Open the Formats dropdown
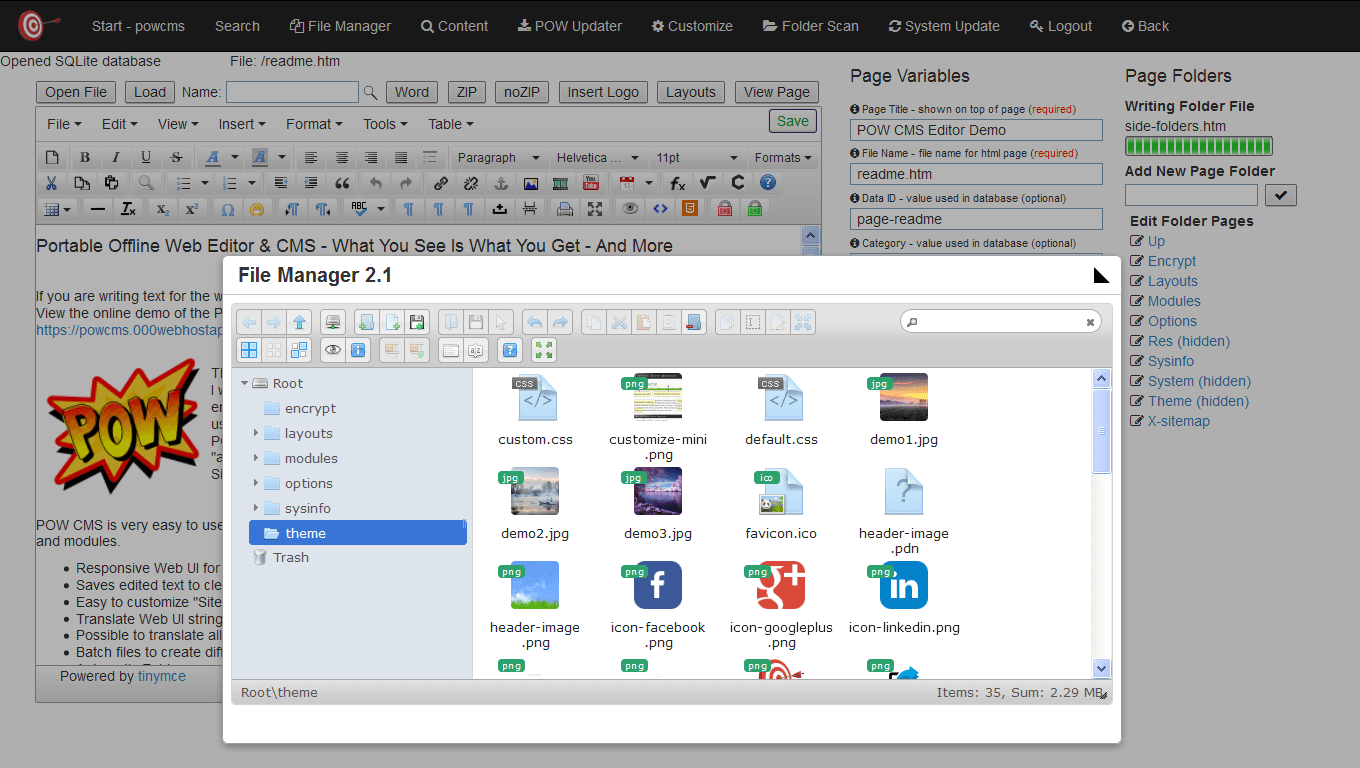1360x768 pixels. 781,158
